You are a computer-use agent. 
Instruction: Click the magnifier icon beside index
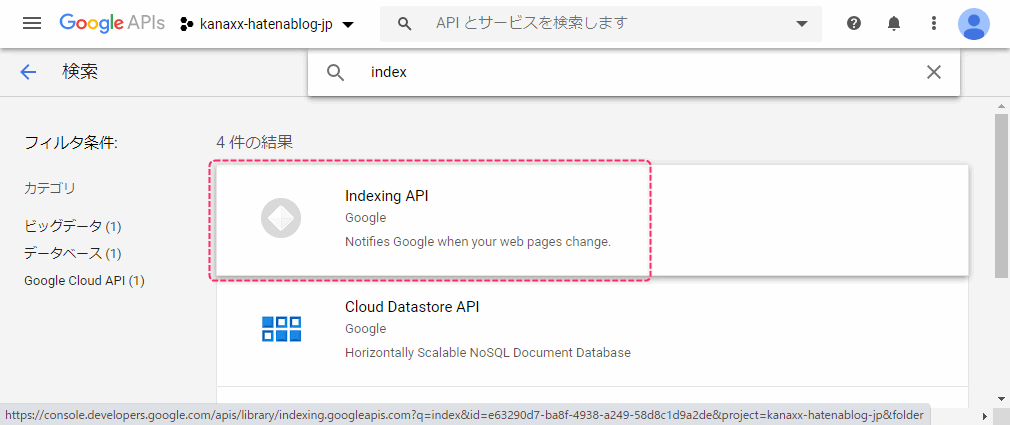coord(336,72)
